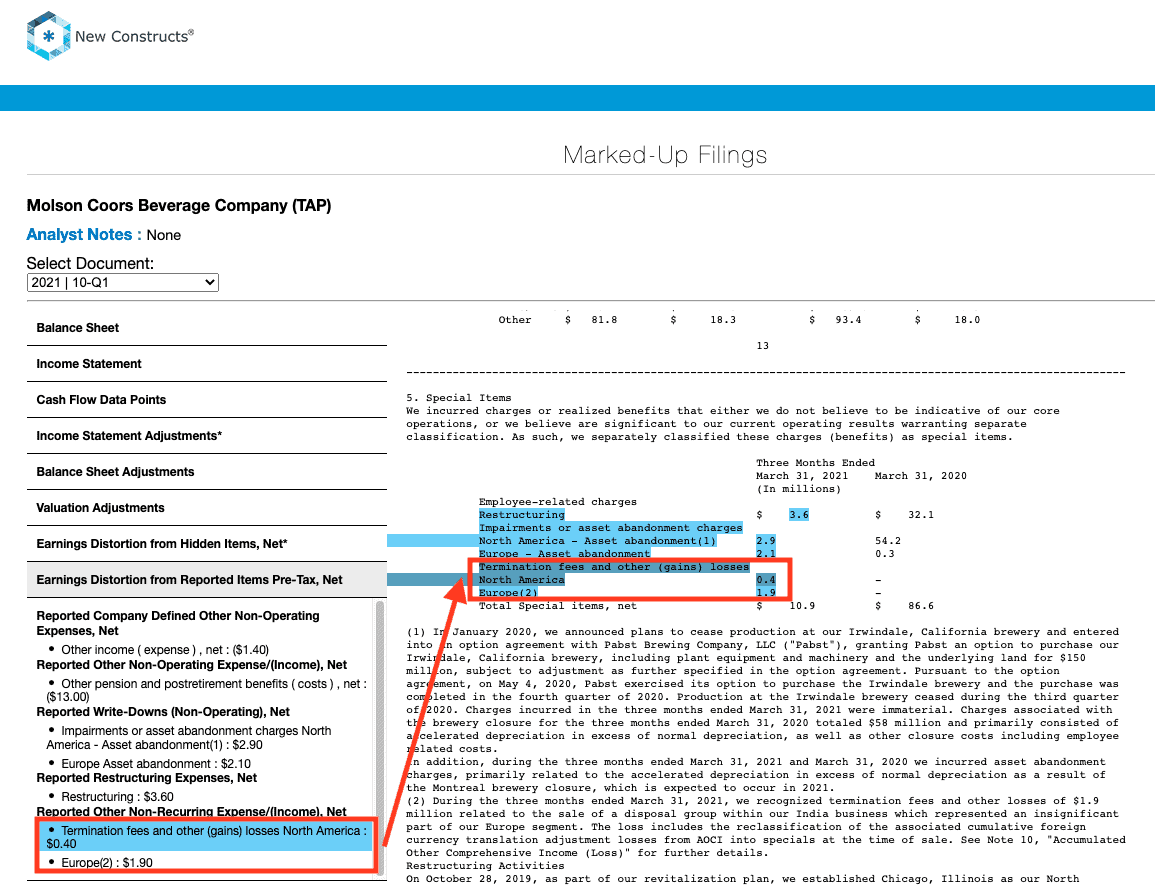Click highlighted value 0.4 in filing

[x=765, y=580]
